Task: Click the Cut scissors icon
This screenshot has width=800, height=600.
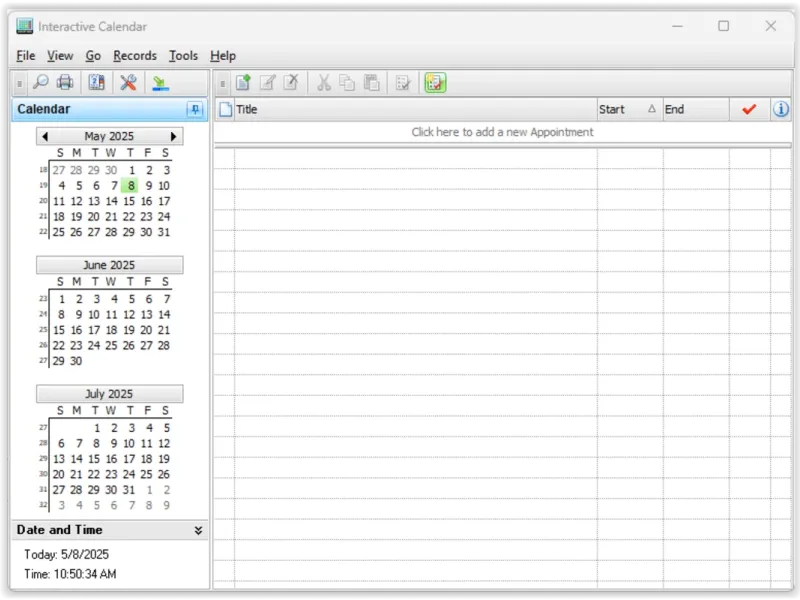Action: click(323, 83)
